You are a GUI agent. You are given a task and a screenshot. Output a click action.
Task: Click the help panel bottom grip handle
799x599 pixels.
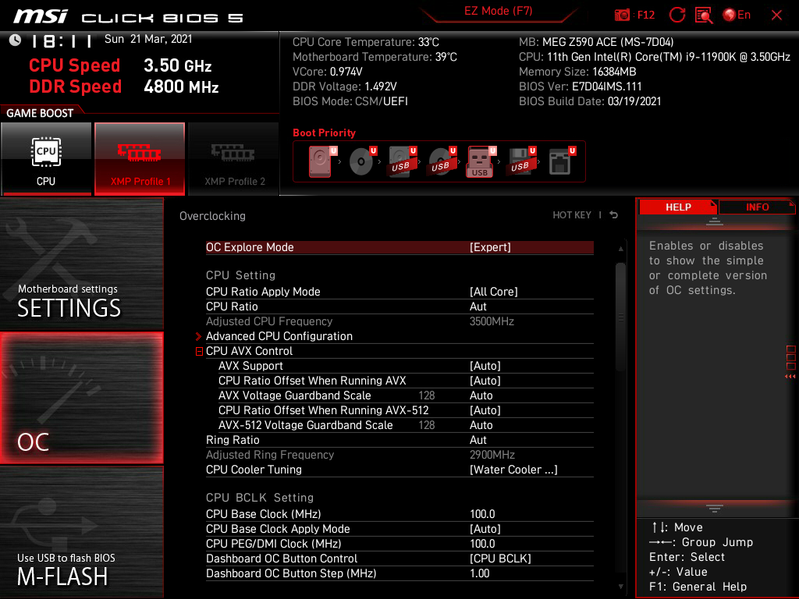coord(714,509)
